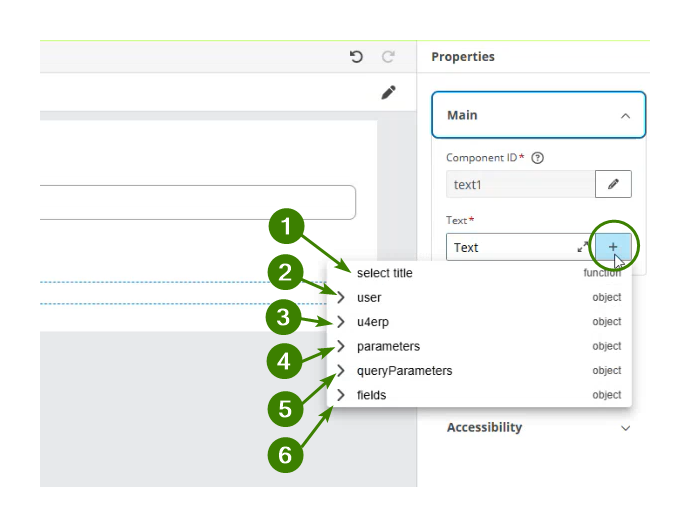Expand the fields object chevron
690x527 pixels.
(341, 395)
